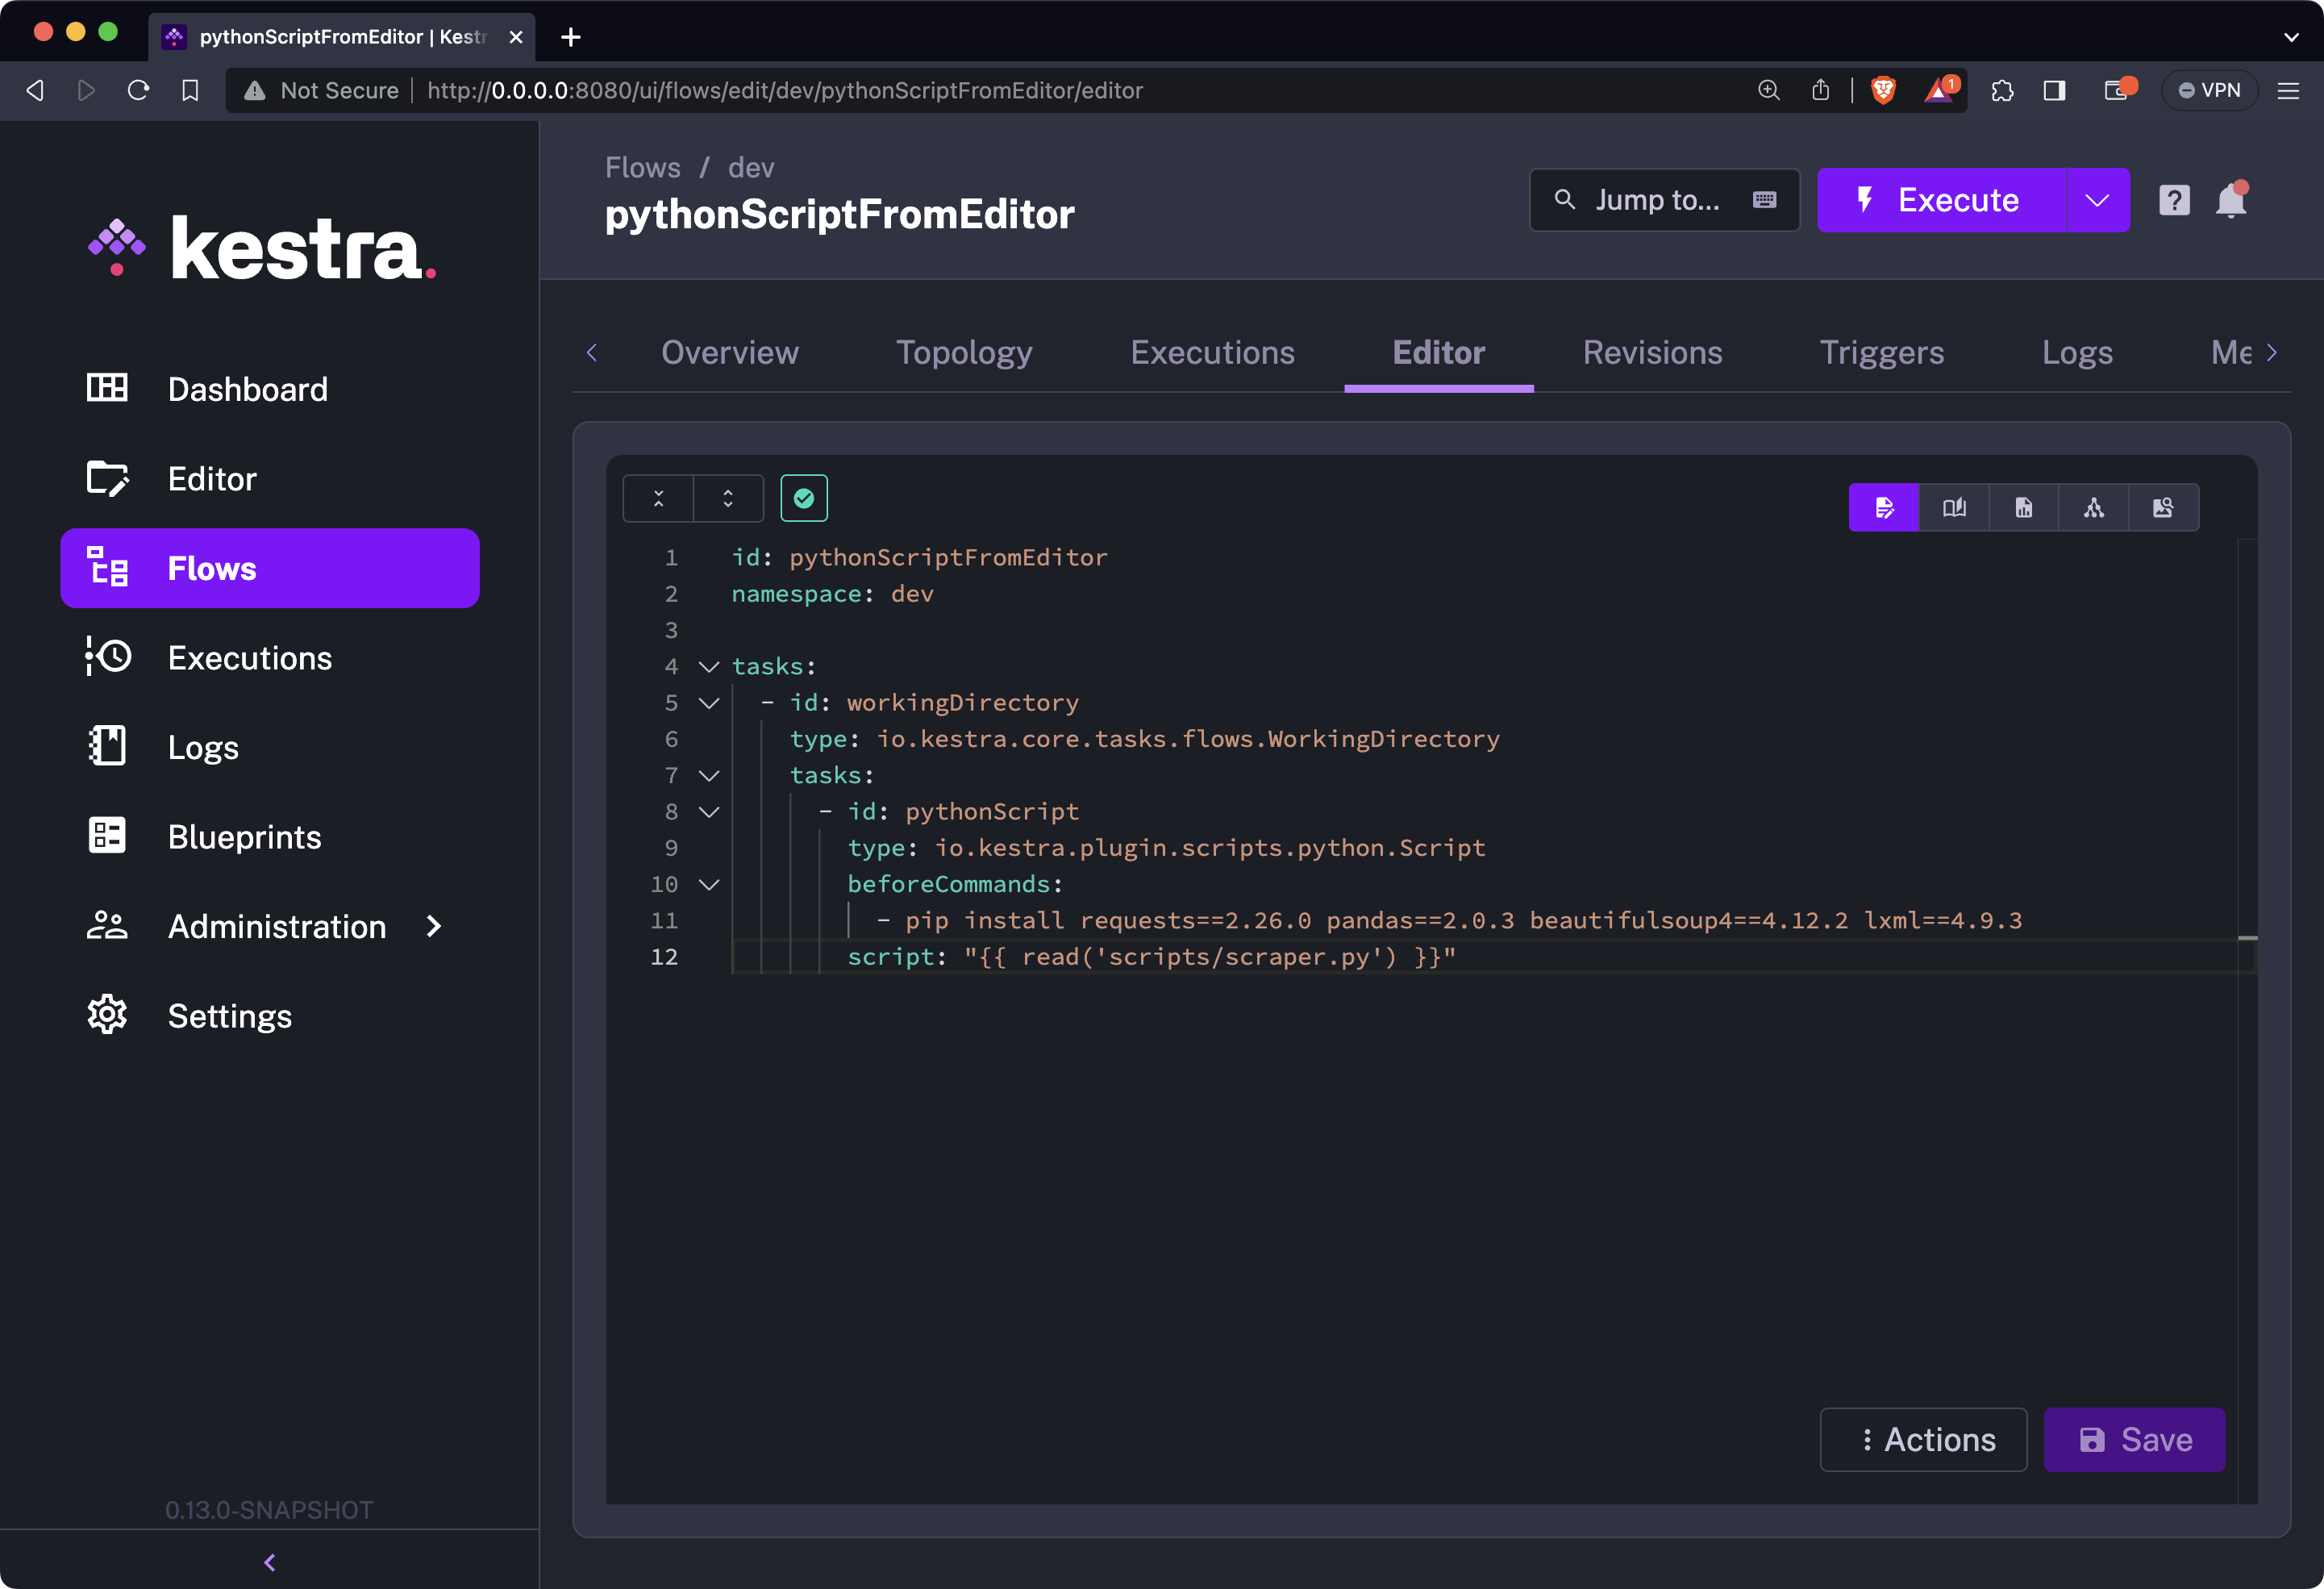Open the help question mark icon
The height and width of the screenshot is (1589, 2324).
tap(2174, 200)
